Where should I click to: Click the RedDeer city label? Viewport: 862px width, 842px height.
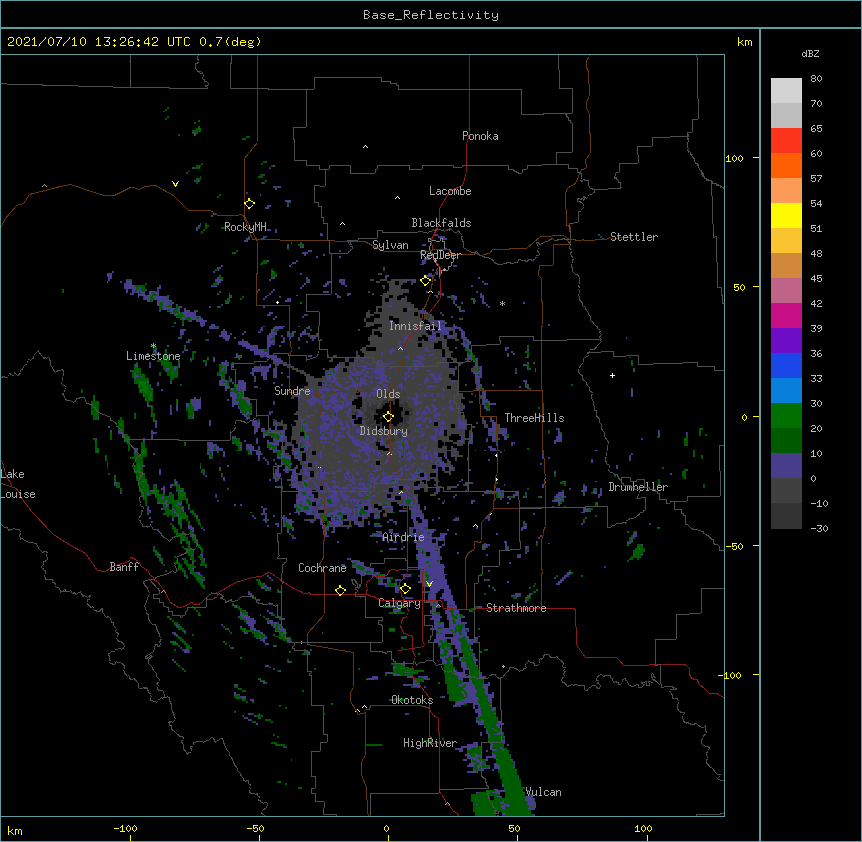(440, 255)
